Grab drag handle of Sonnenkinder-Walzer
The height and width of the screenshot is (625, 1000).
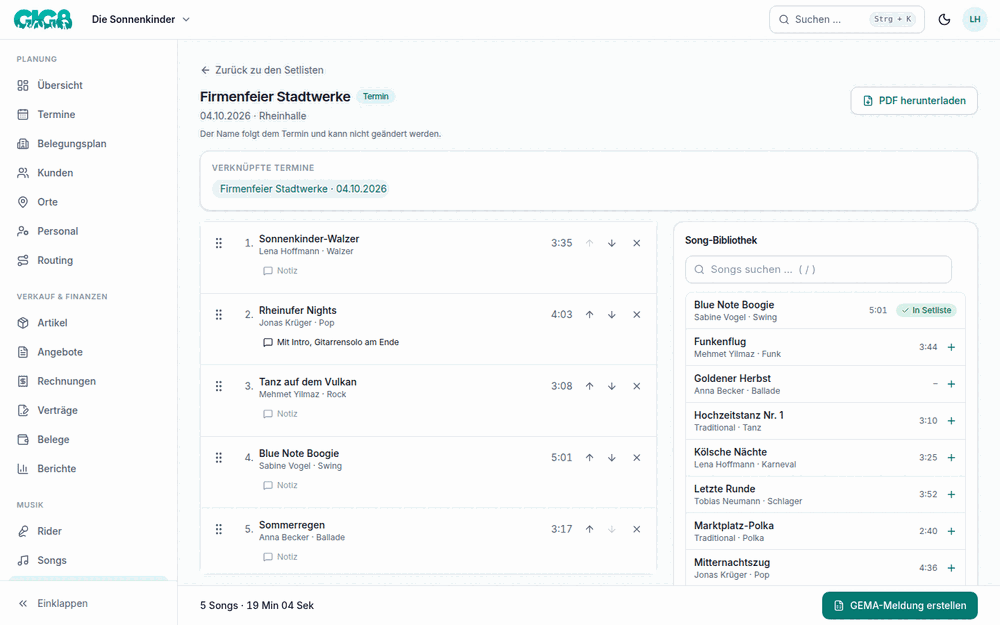pos(219,243)
